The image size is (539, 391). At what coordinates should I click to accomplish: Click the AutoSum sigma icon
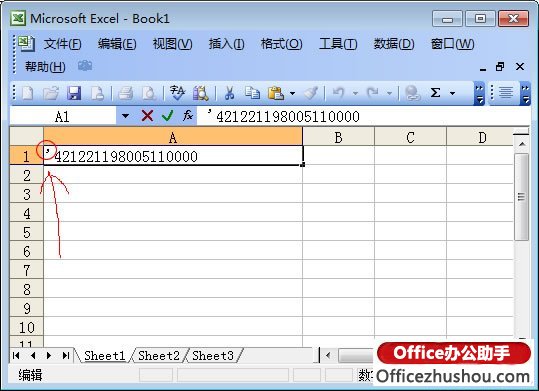click(436, 93)
